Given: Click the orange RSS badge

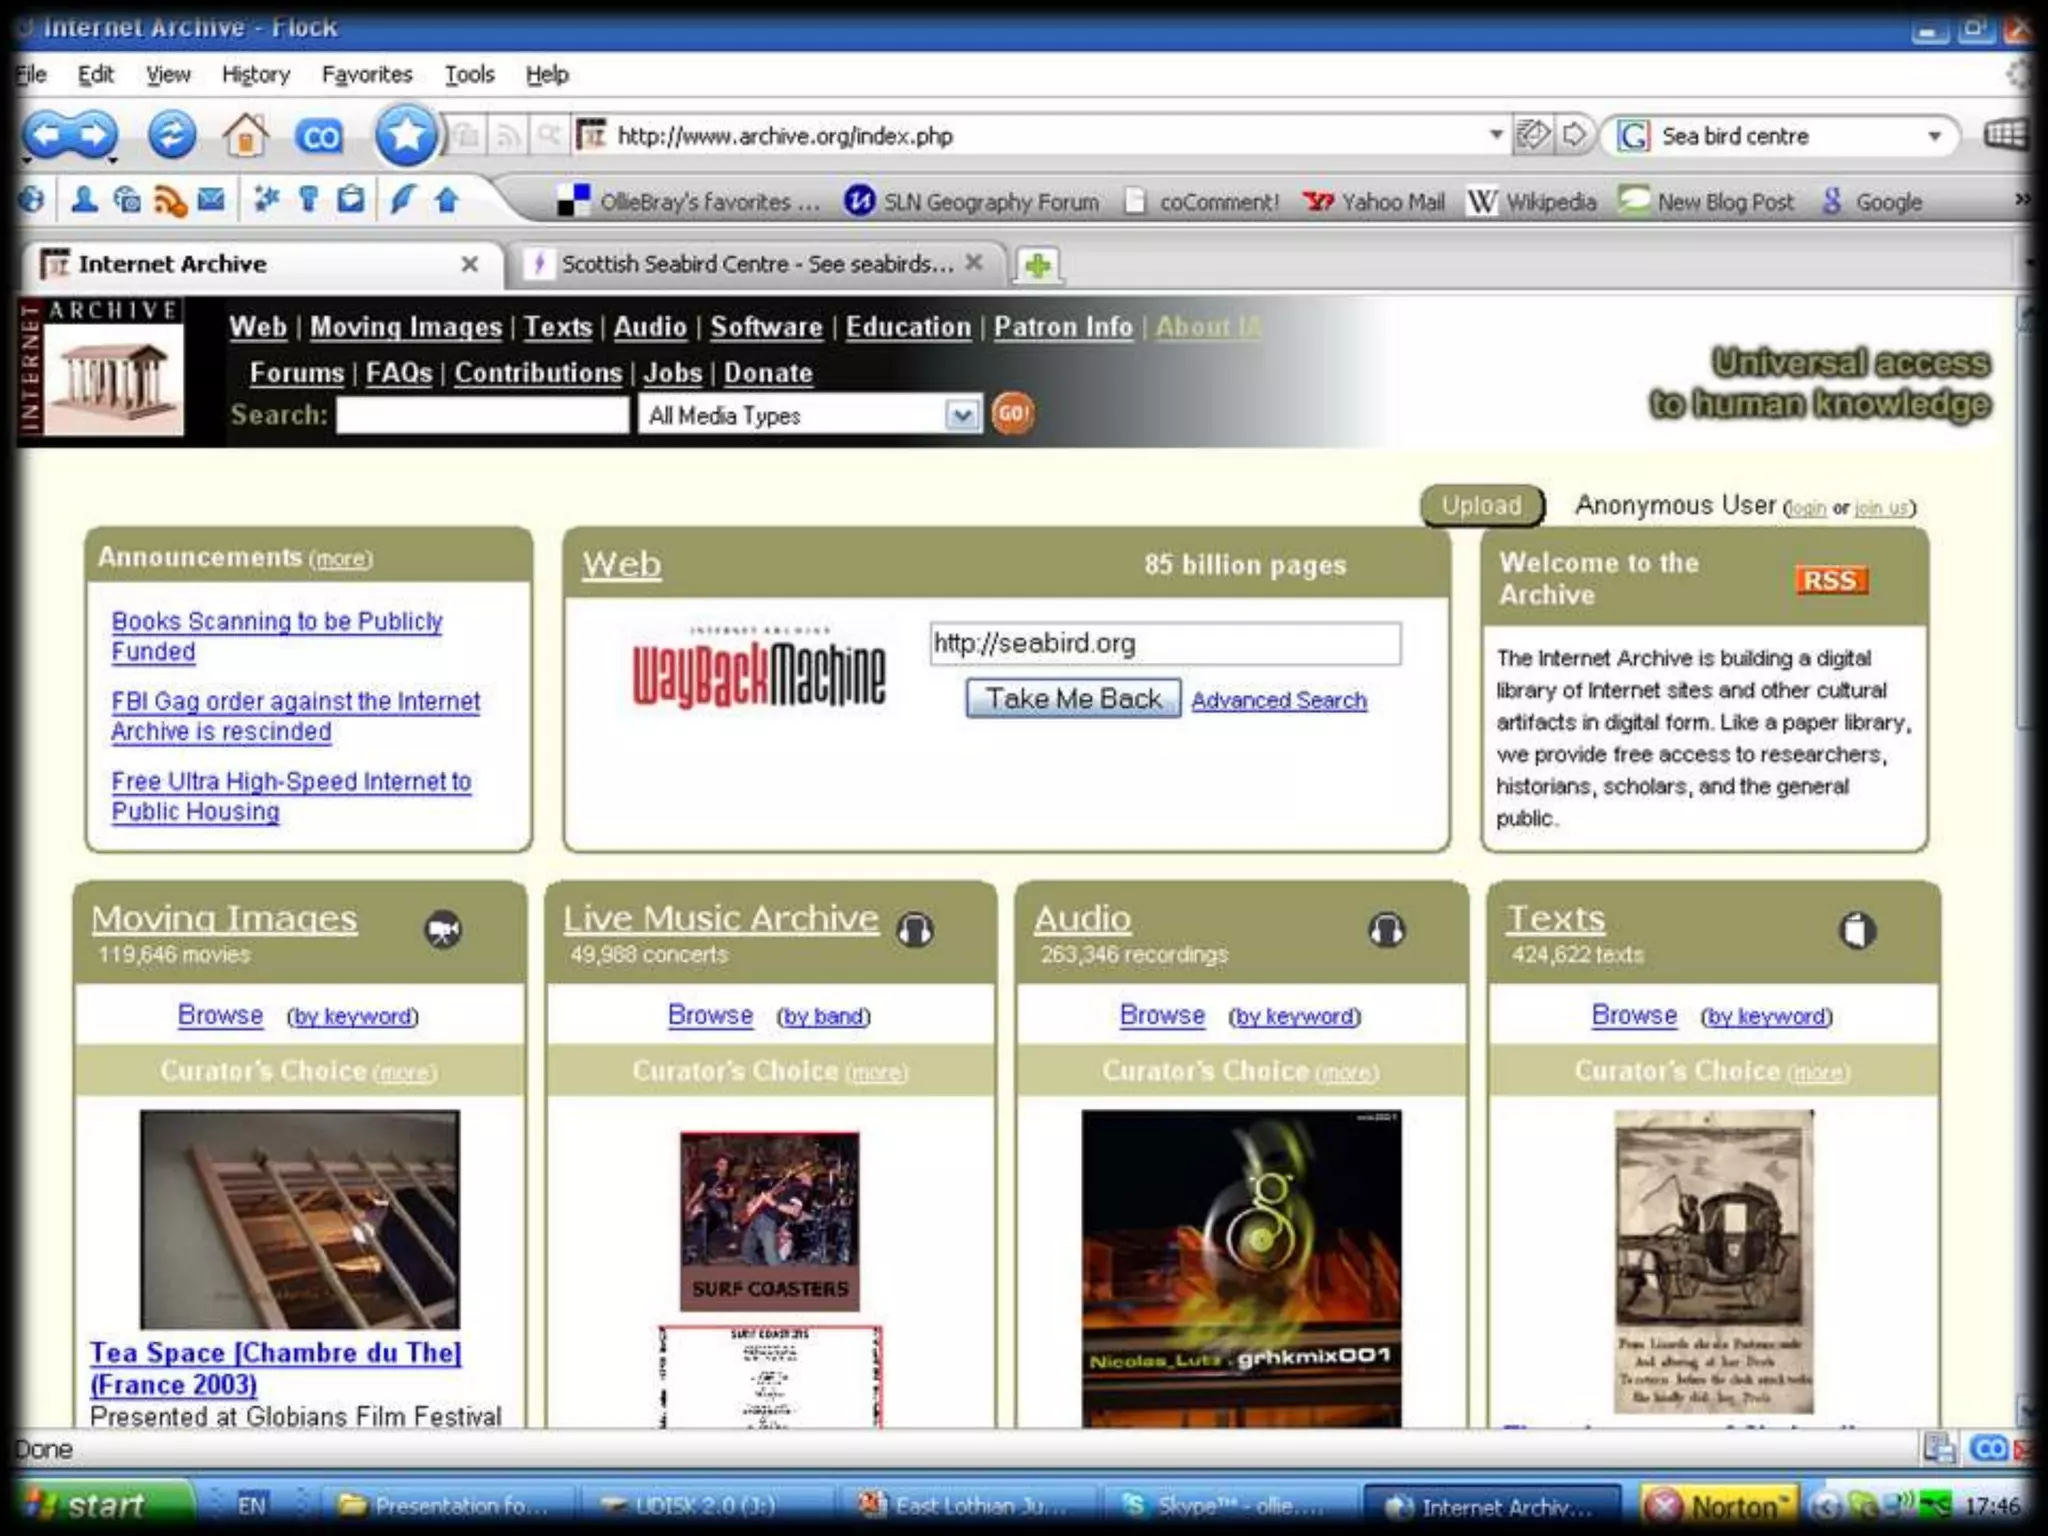Looking at the screenshot, I should tap(1830, 581).
